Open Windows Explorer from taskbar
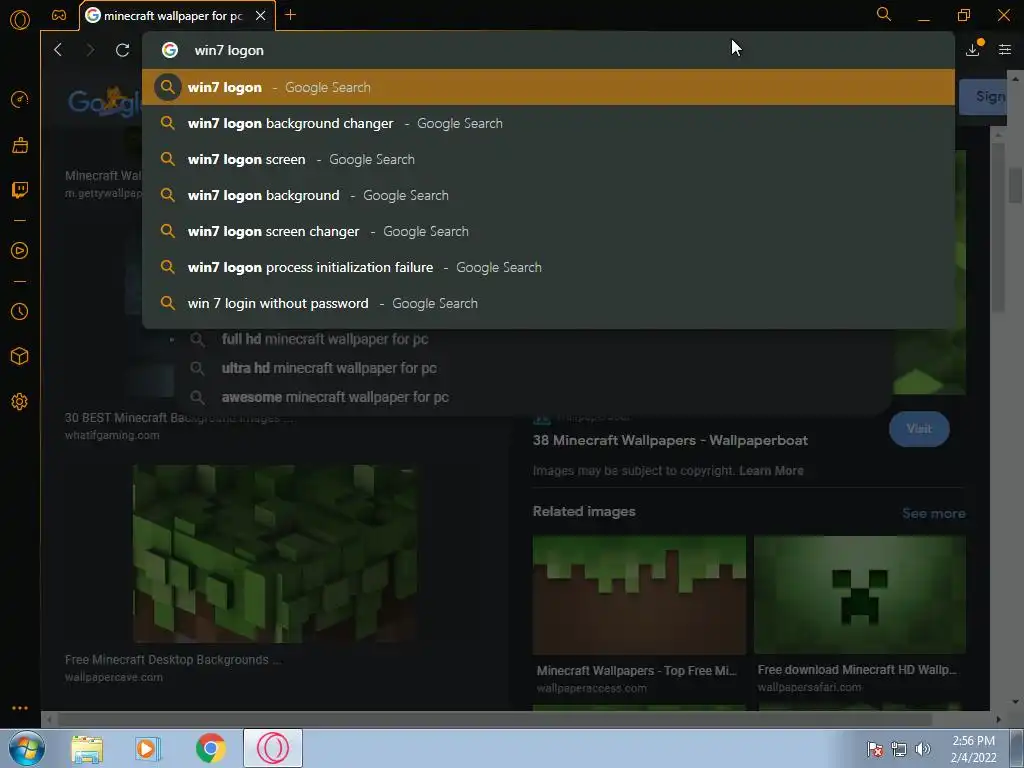The image size is (1024, 768). point(87,748)
